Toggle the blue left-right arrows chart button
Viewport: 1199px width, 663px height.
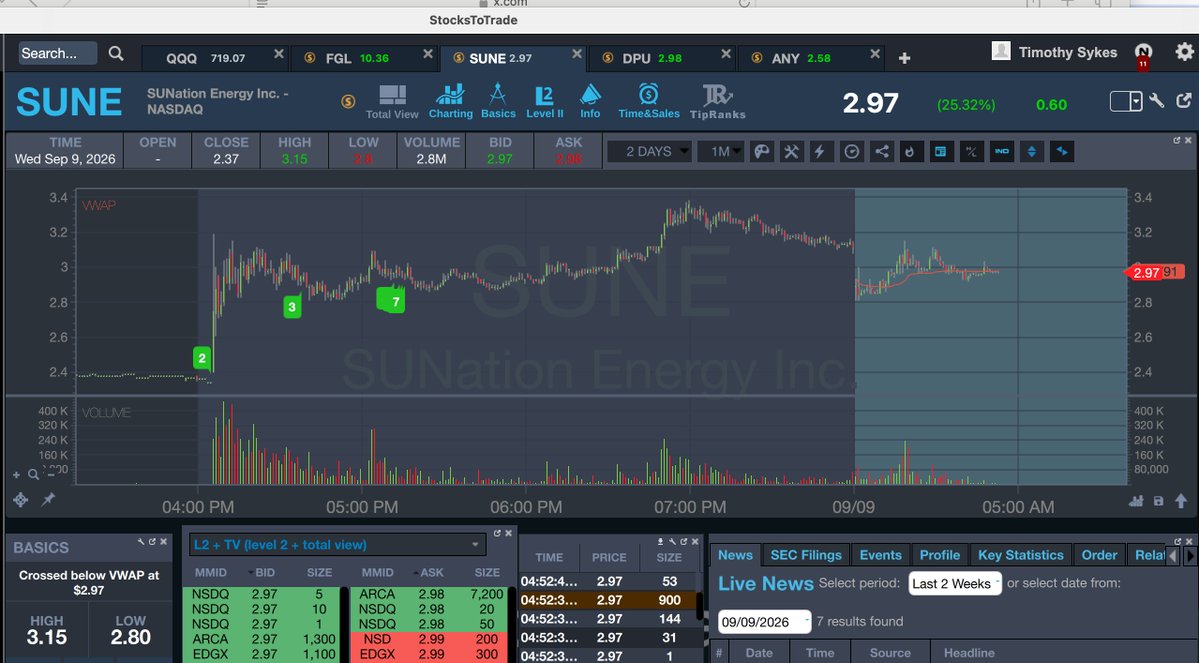[x=1061, y=151]
